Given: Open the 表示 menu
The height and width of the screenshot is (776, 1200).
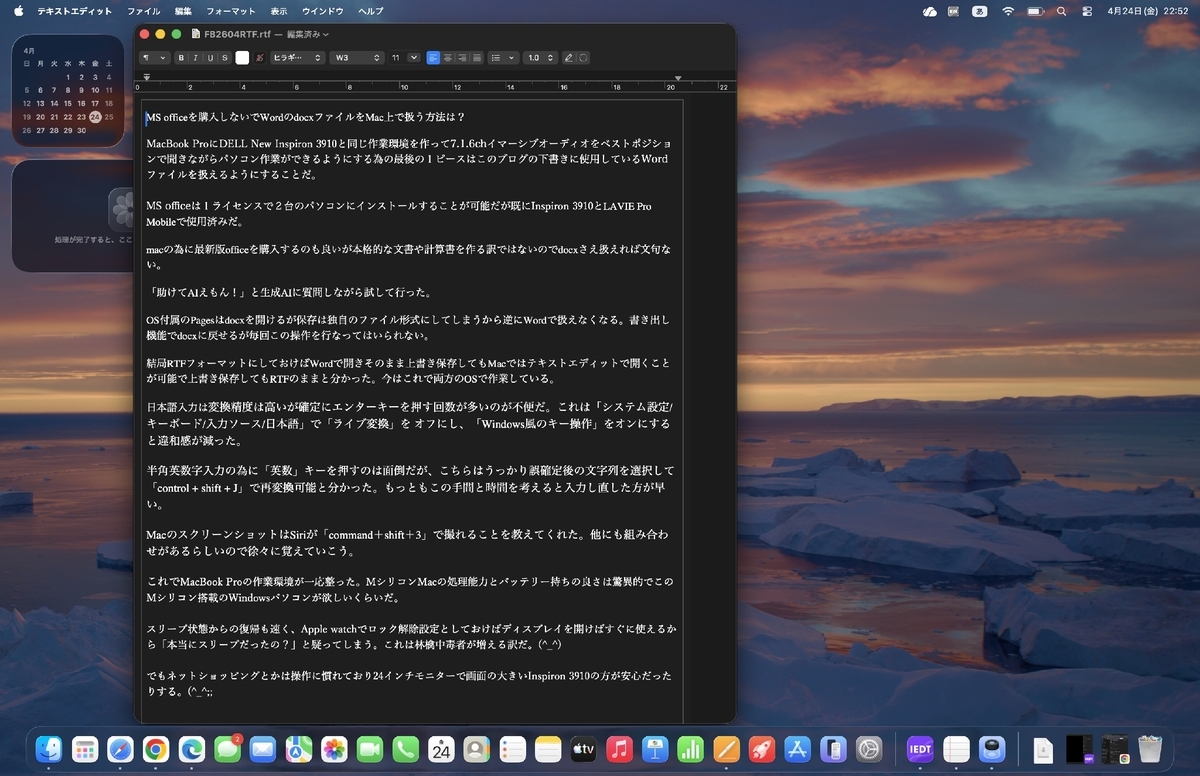Looking at the screenshot, I should point(278,11).
